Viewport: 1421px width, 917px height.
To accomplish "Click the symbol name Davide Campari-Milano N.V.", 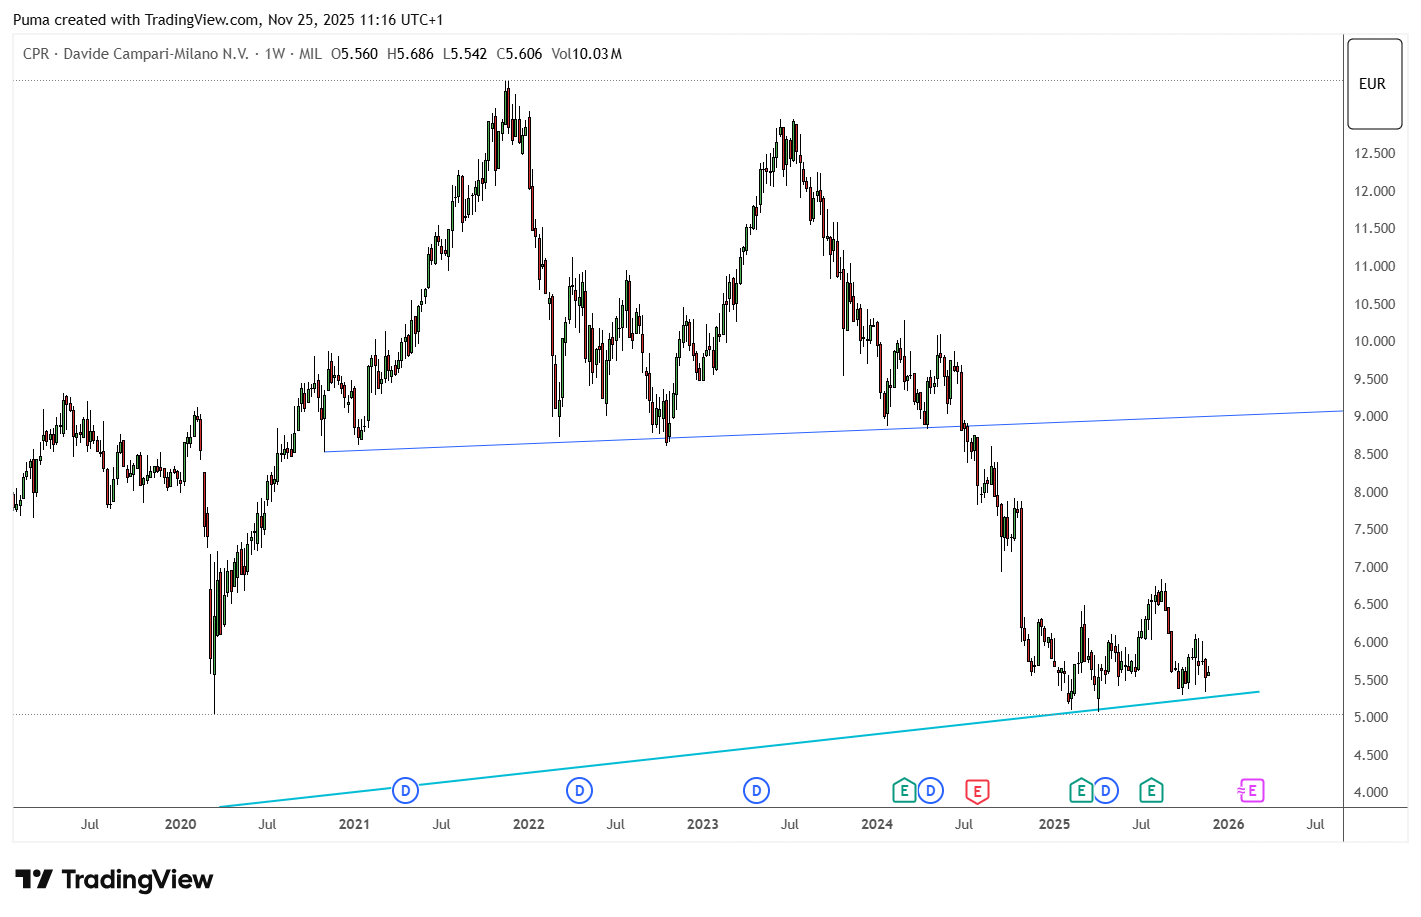I will point(156,54).
